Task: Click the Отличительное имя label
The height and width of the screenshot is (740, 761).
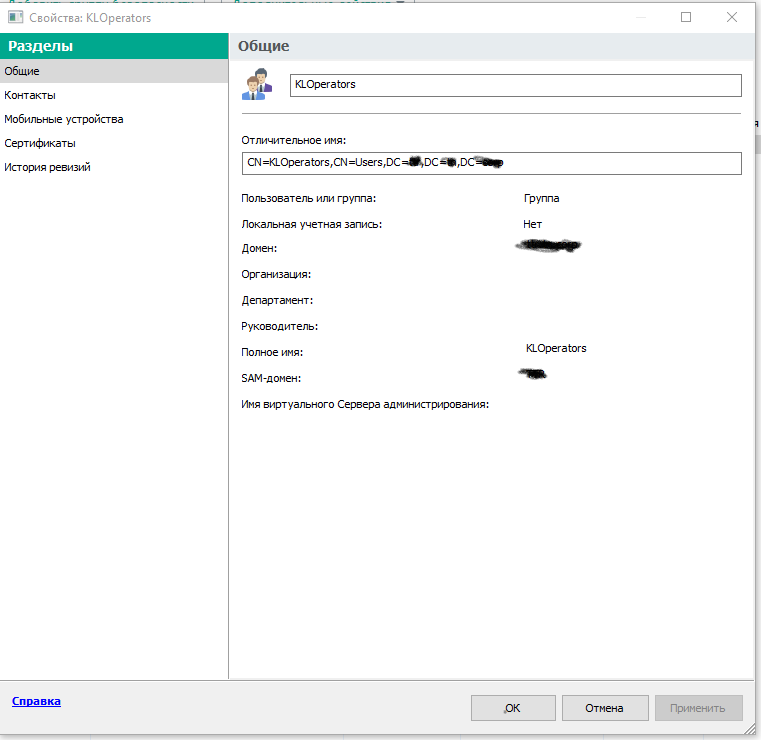Action: pyautogui.click(x=294, y=140)
